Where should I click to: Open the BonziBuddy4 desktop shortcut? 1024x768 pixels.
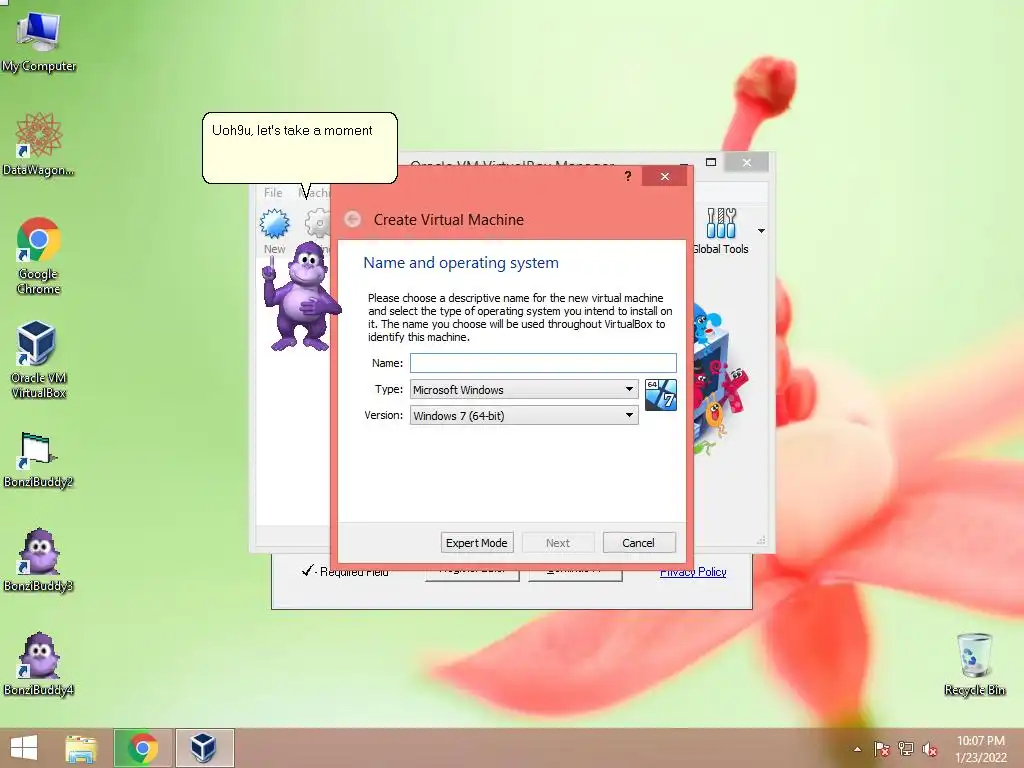pyautogui.click(x=39, y=664)
